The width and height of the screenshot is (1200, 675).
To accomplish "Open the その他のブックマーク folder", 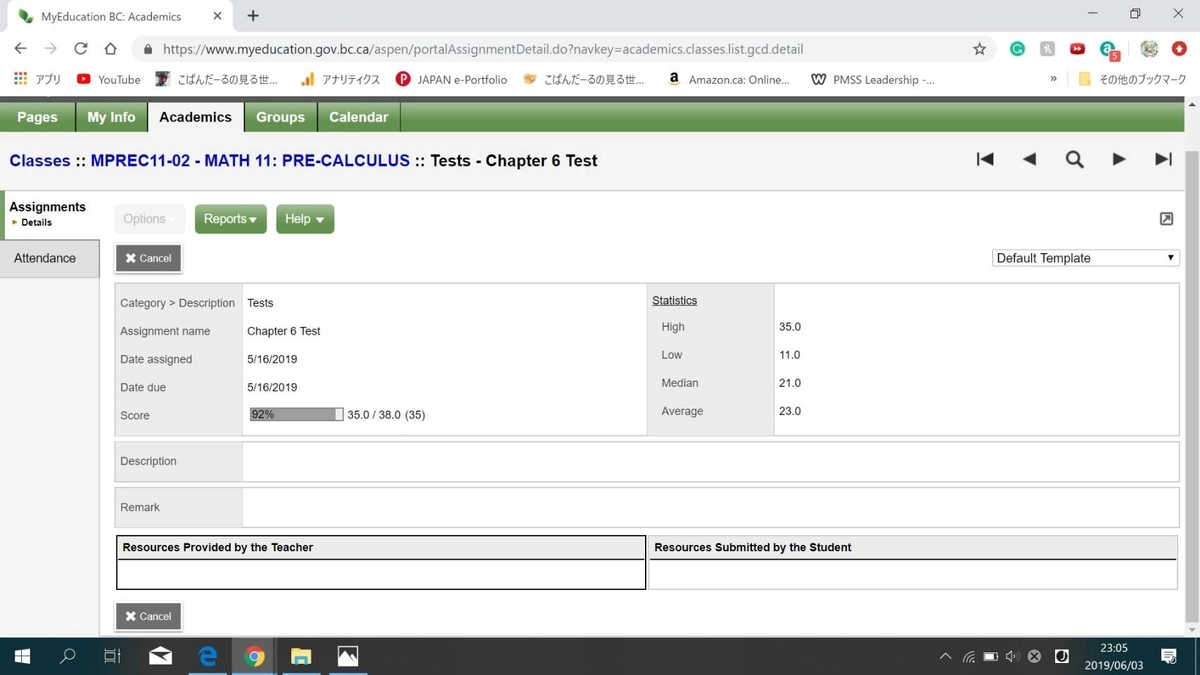I will 1131,79.
